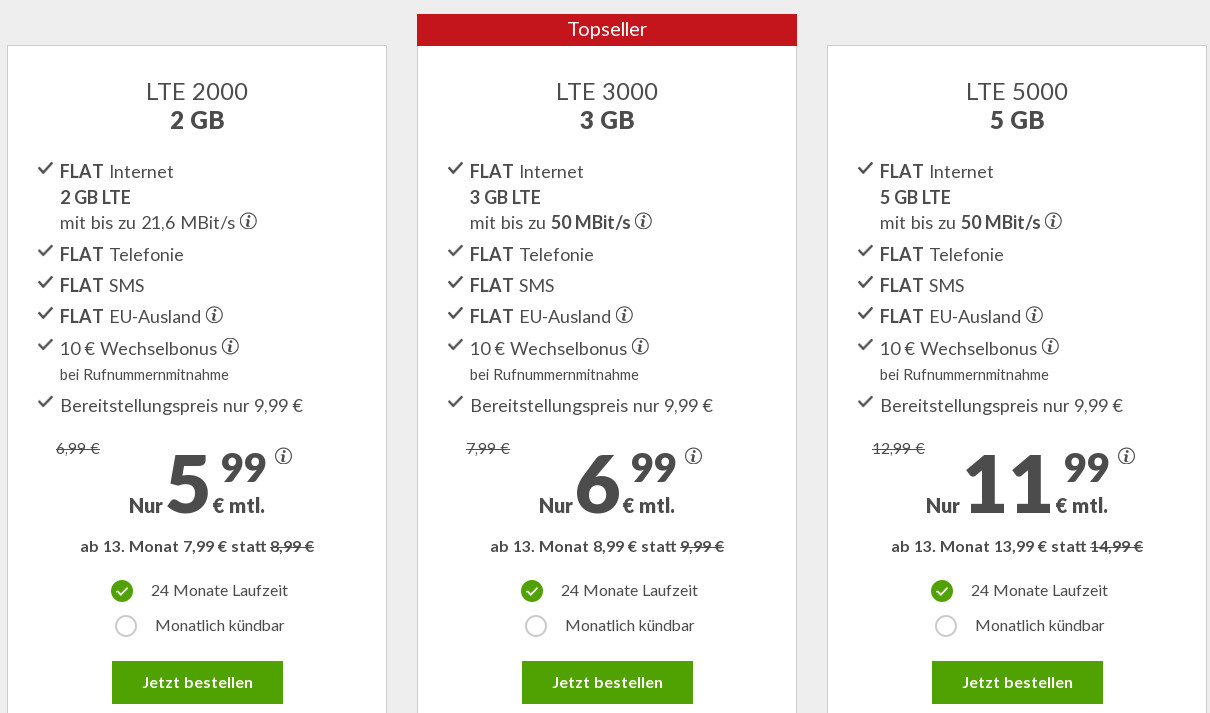This screenshot has height=713, width=1210.
Task: Select Monatlich kündbar for LTE 5000
Action: point(946,626)
